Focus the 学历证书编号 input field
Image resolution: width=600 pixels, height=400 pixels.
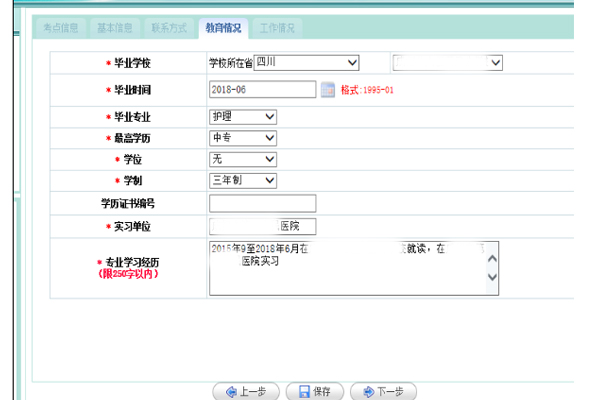[262, 203]
